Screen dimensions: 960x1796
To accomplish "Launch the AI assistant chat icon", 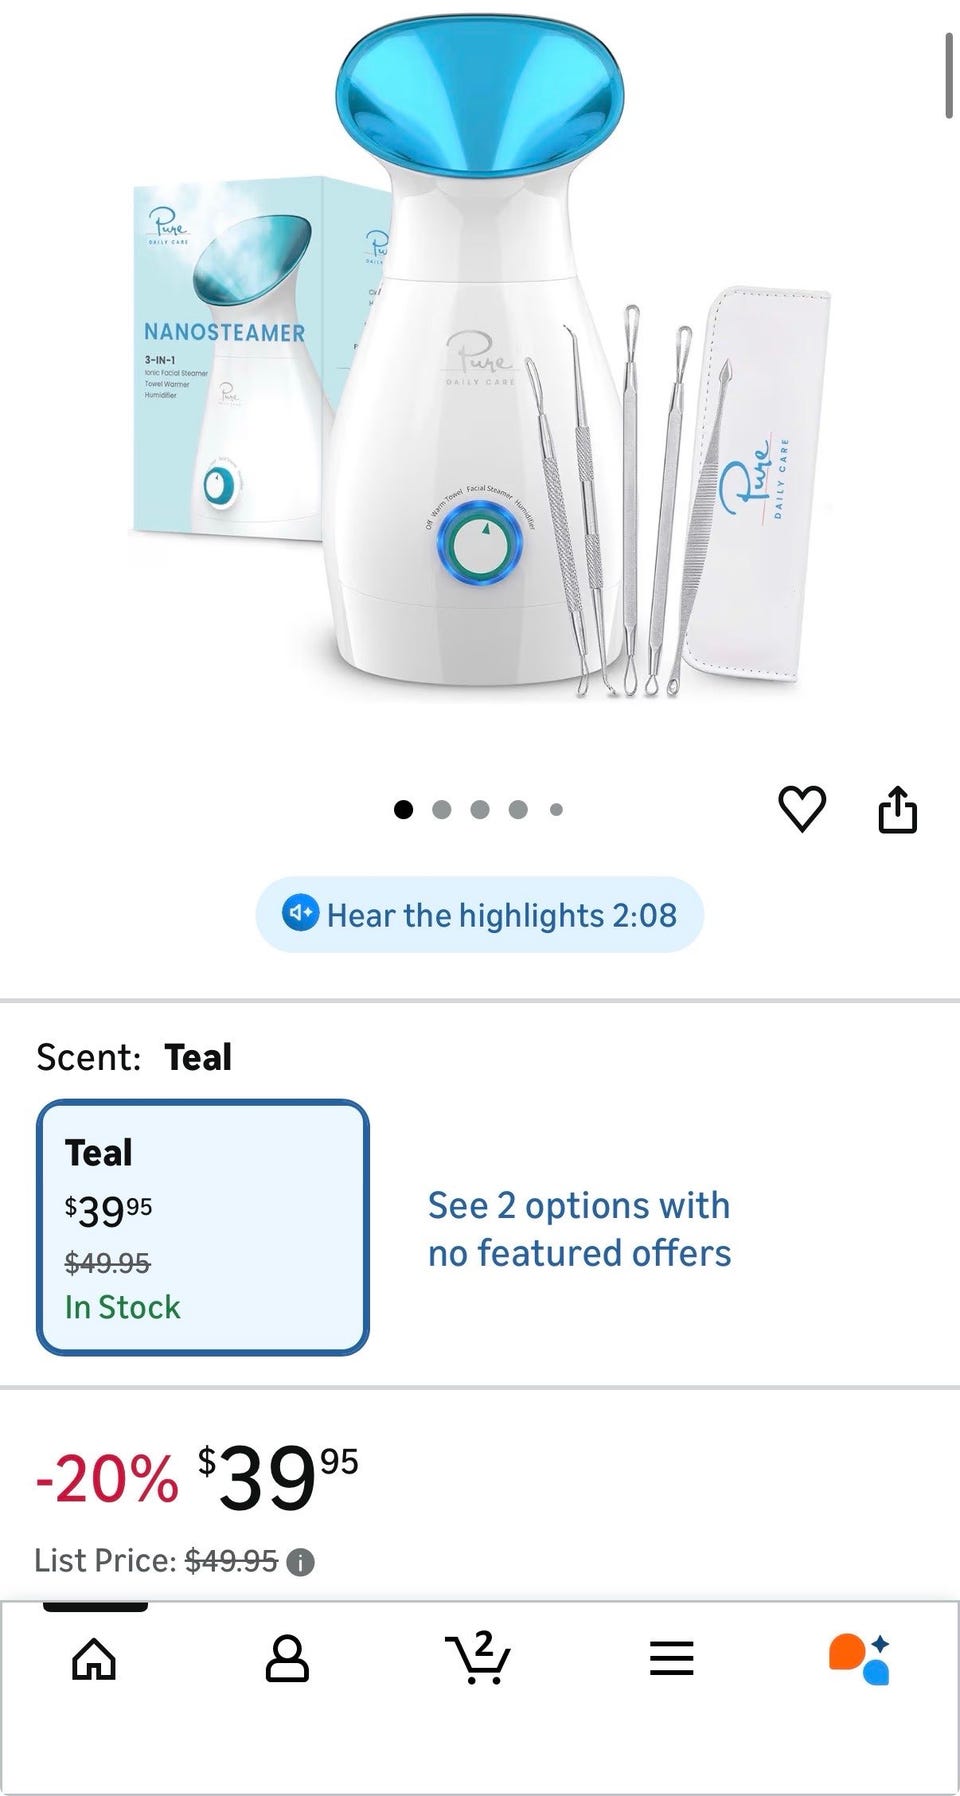I will click(859, 1659).
